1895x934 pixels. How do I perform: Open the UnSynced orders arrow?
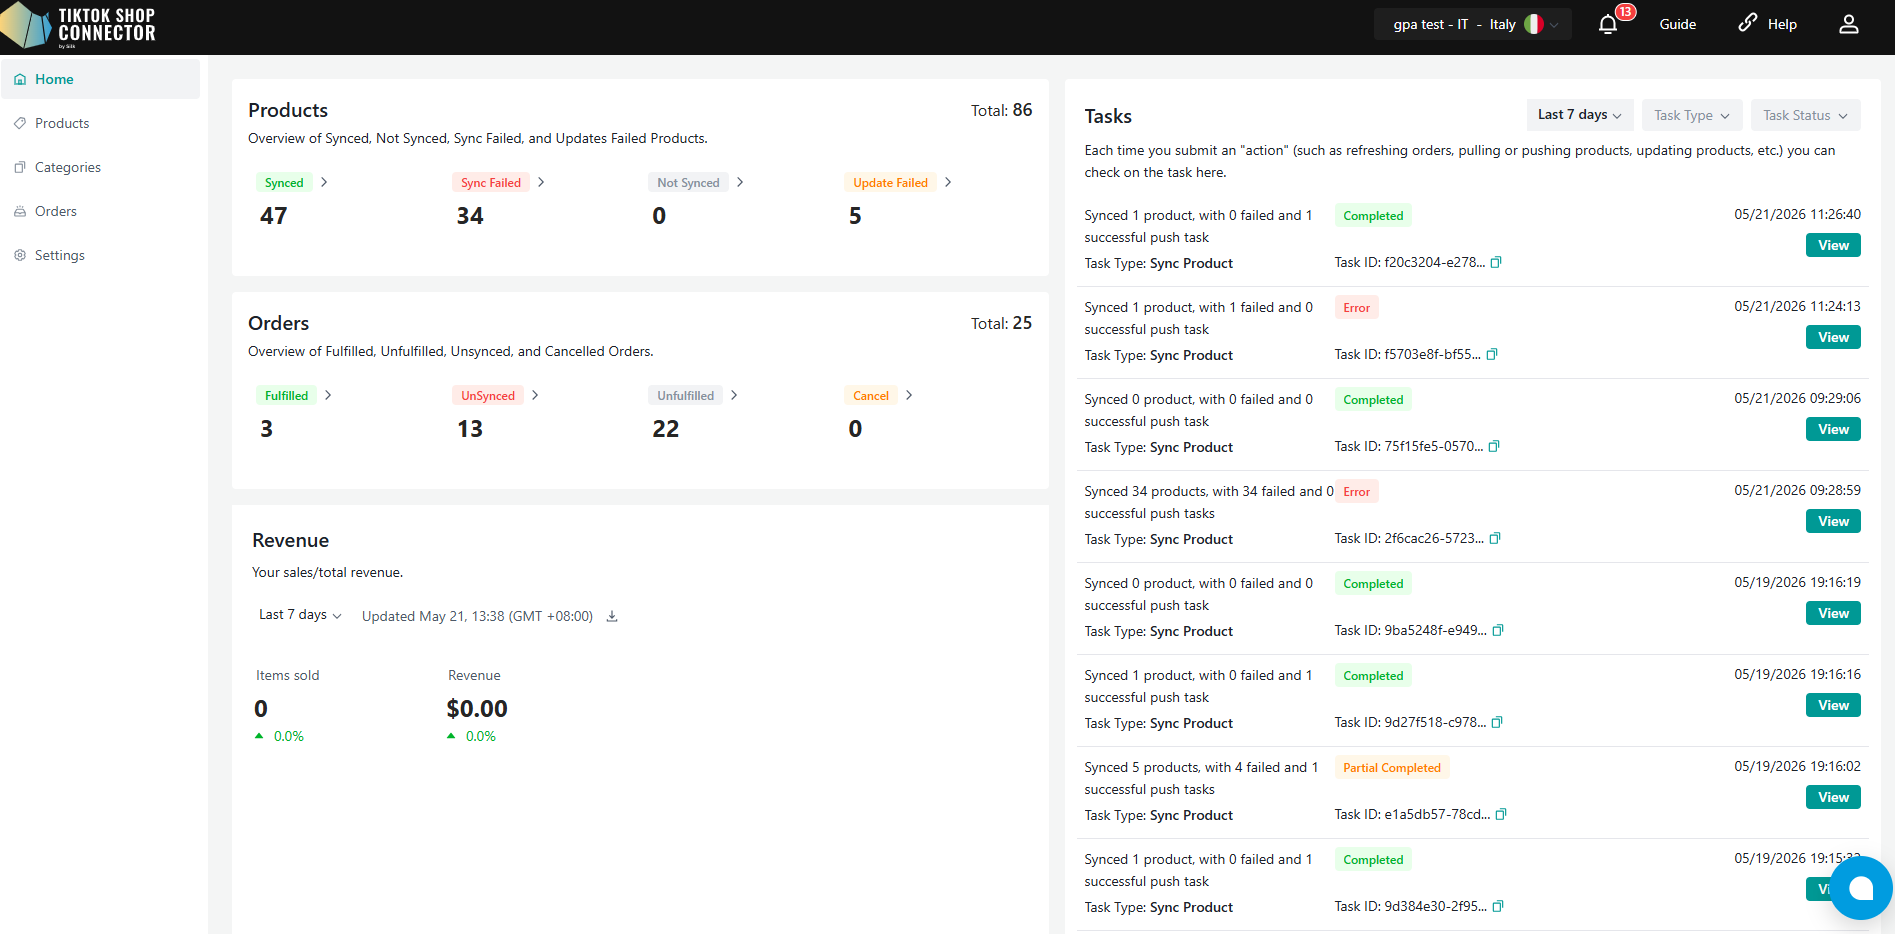(535, 395)
